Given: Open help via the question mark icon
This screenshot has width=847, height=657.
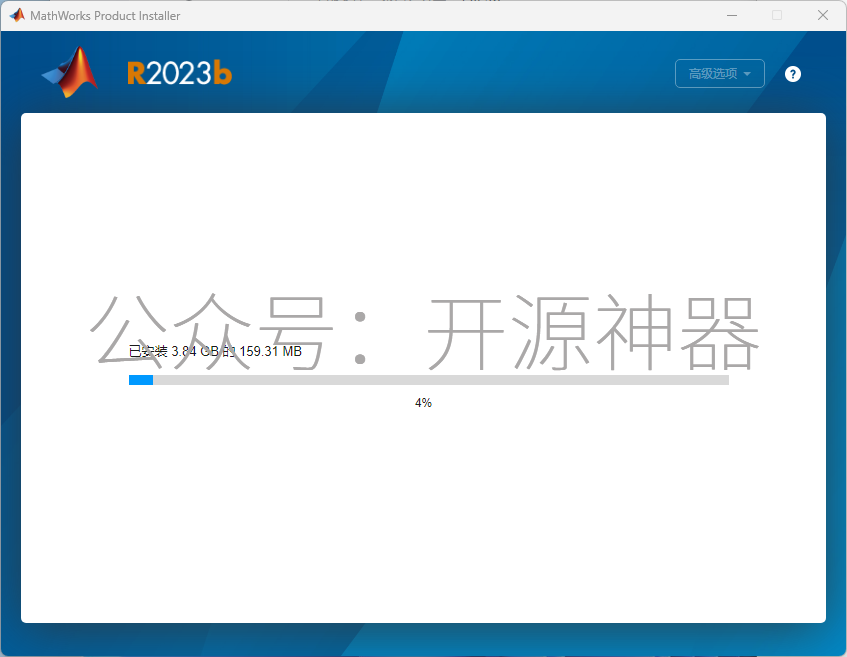Looking at the screenshot, I should pyautogui.click(x=793, y=74).
